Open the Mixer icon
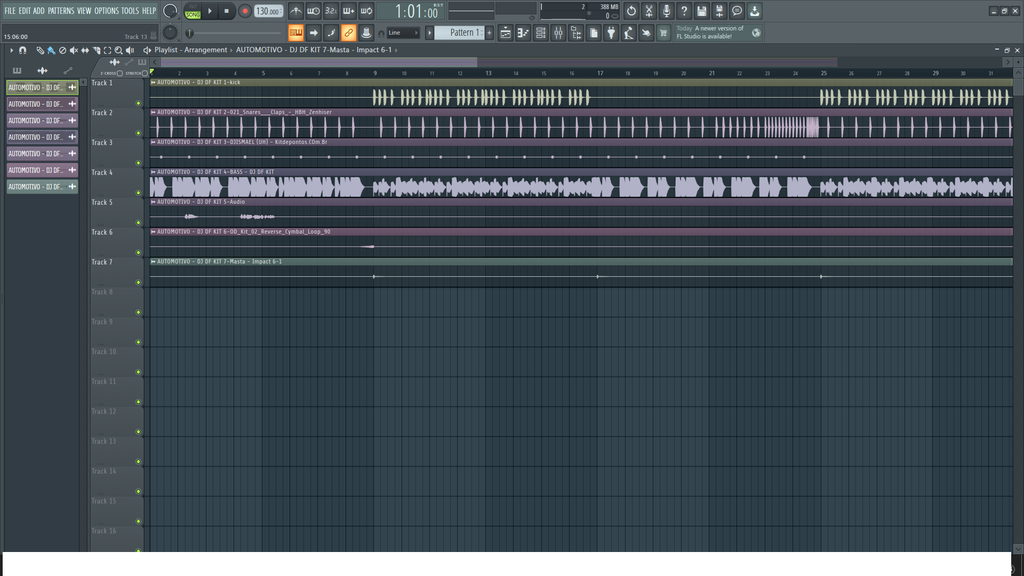Screen dimensions: 1024x576 click(558, 33)
